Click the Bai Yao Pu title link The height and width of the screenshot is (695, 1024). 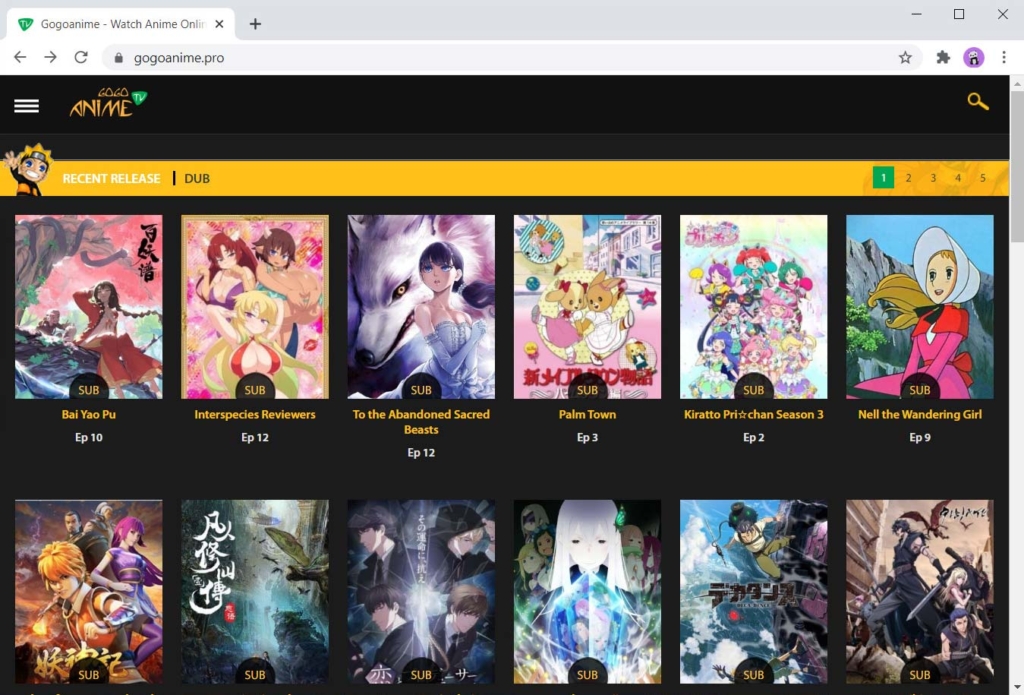[x=89, y=414]
